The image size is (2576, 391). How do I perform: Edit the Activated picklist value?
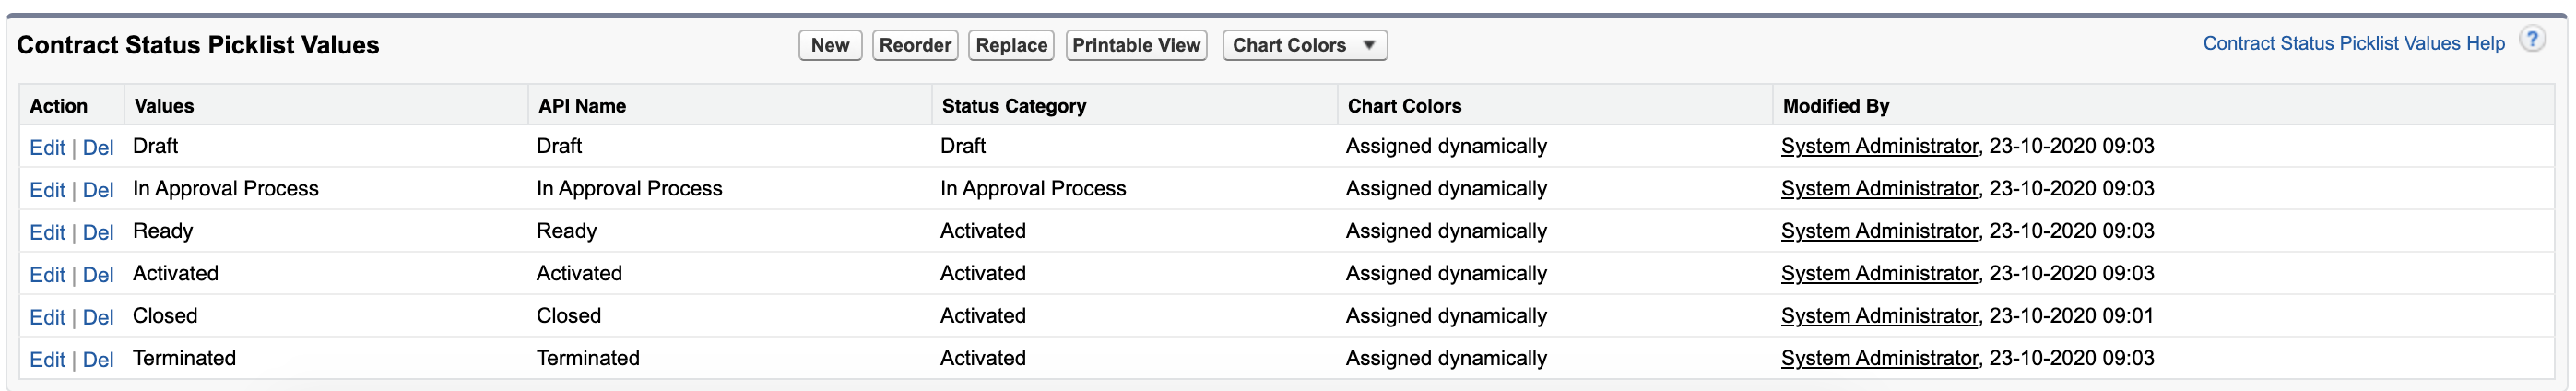[47, 275]
